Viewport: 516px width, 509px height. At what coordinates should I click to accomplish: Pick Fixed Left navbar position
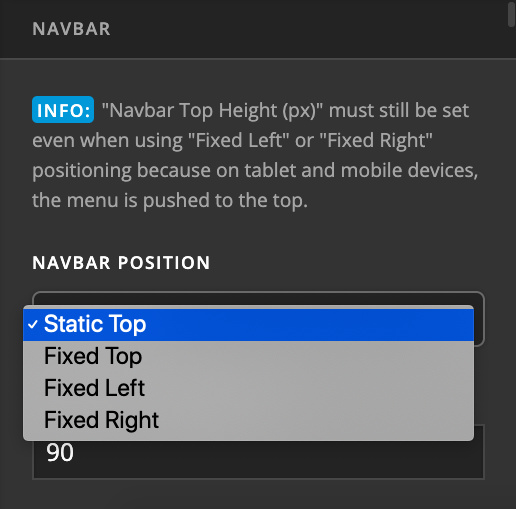click(x=248, y=388)
